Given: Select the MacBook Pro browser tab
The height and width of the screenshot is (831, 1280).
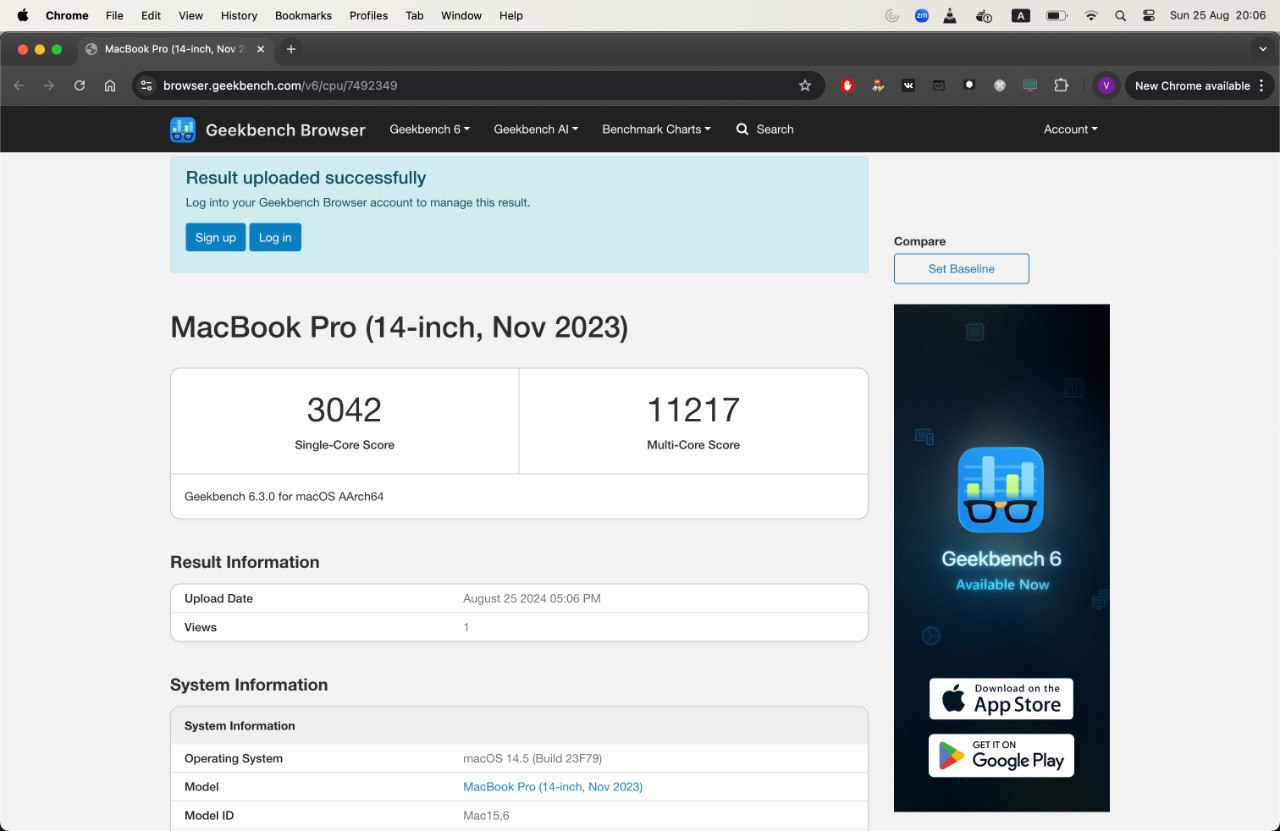Looking at the screenshot, I should [170, 48].
